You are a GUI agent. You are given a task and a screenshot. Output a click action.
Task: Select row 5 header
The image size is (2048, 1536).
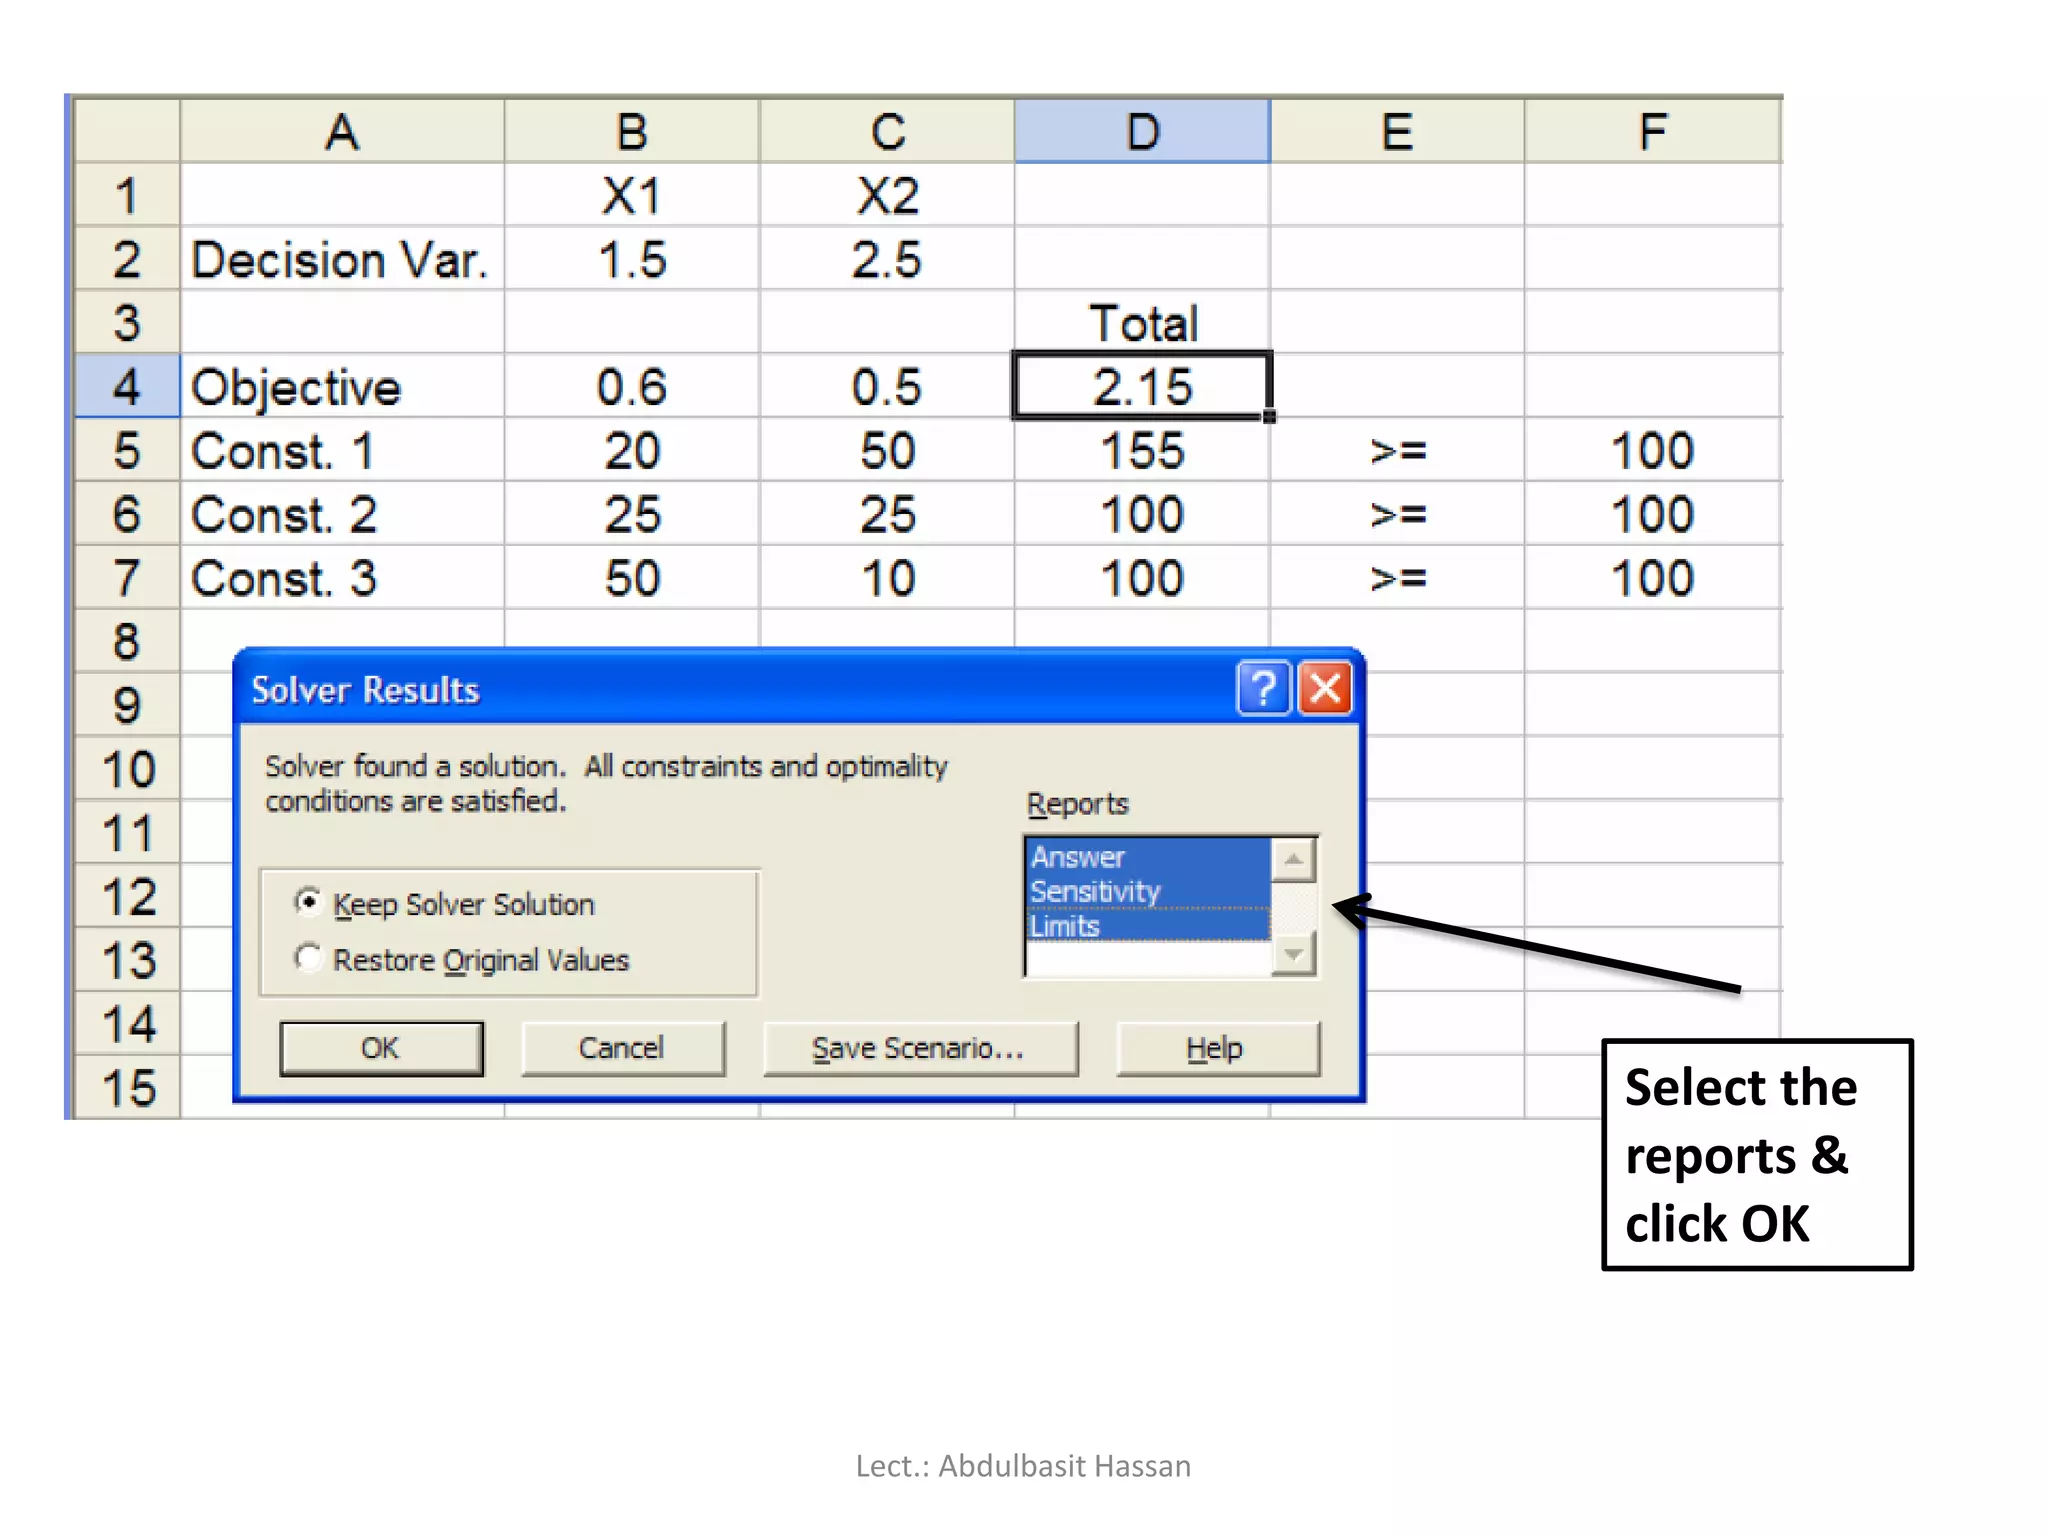point(127,450)
